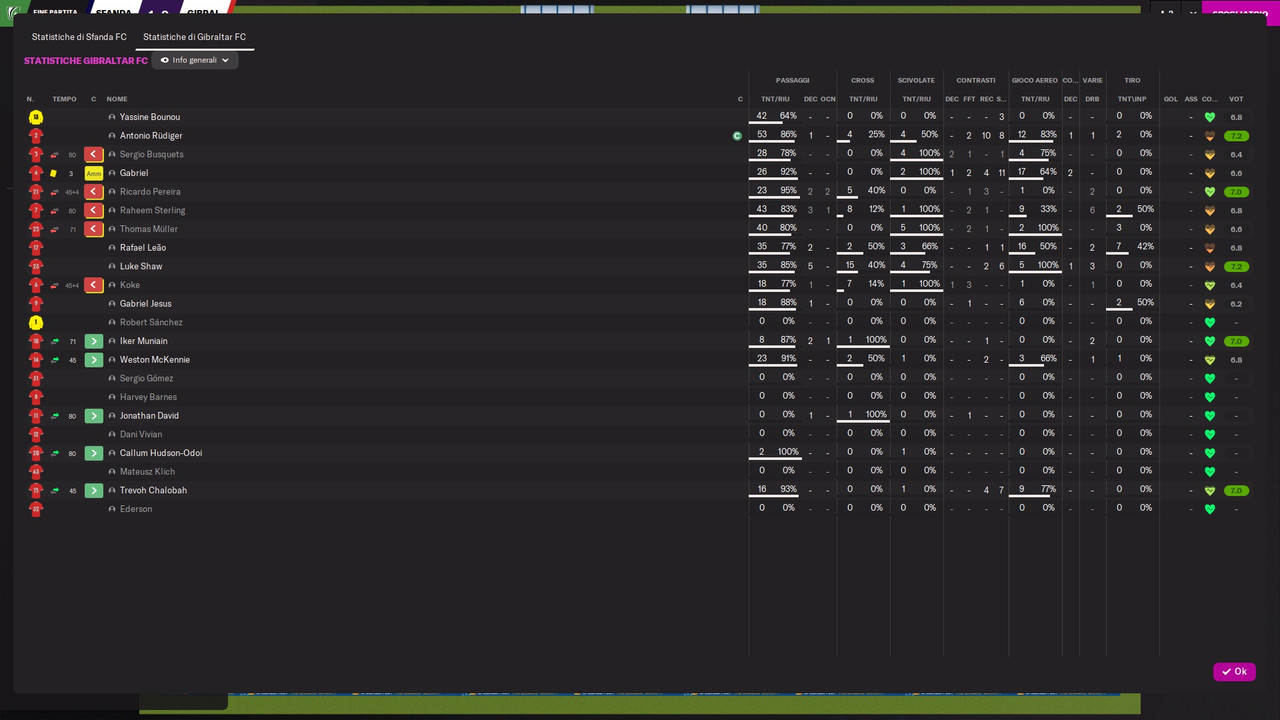Select the Callum Hudson-Odoi player name

(x=161, y=453)
